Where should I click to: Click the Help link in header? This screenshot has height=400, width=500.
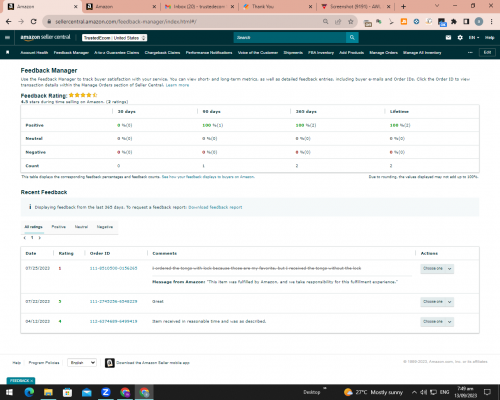pos(489,38)
